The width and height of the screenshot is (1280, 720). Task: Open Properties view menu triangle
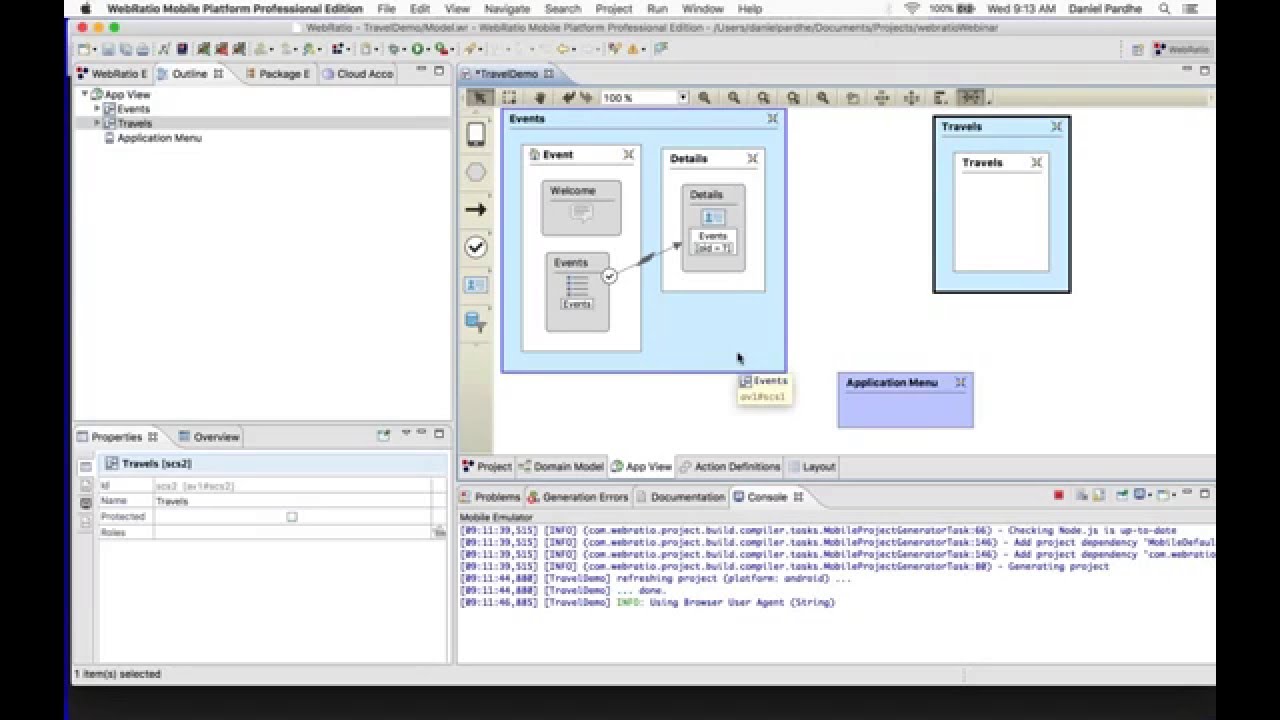405,434
